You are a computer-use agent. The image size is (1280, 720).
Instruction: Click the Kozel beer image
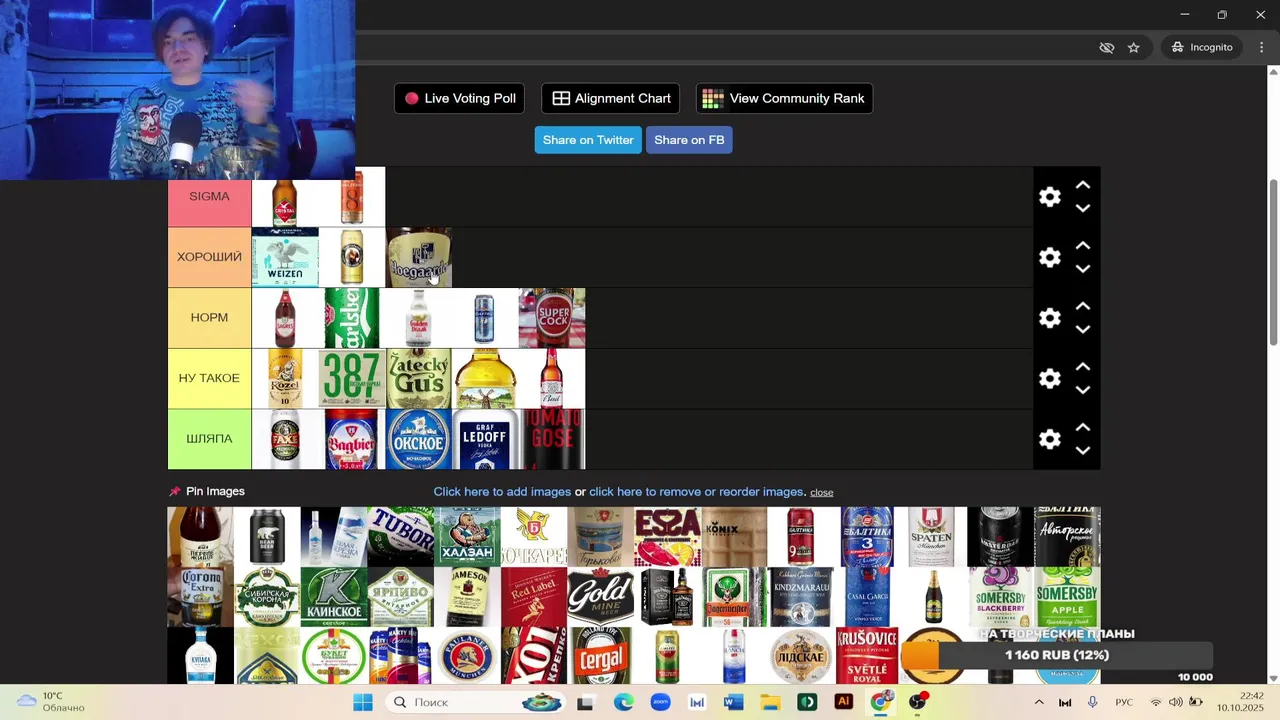click(285, 378)
